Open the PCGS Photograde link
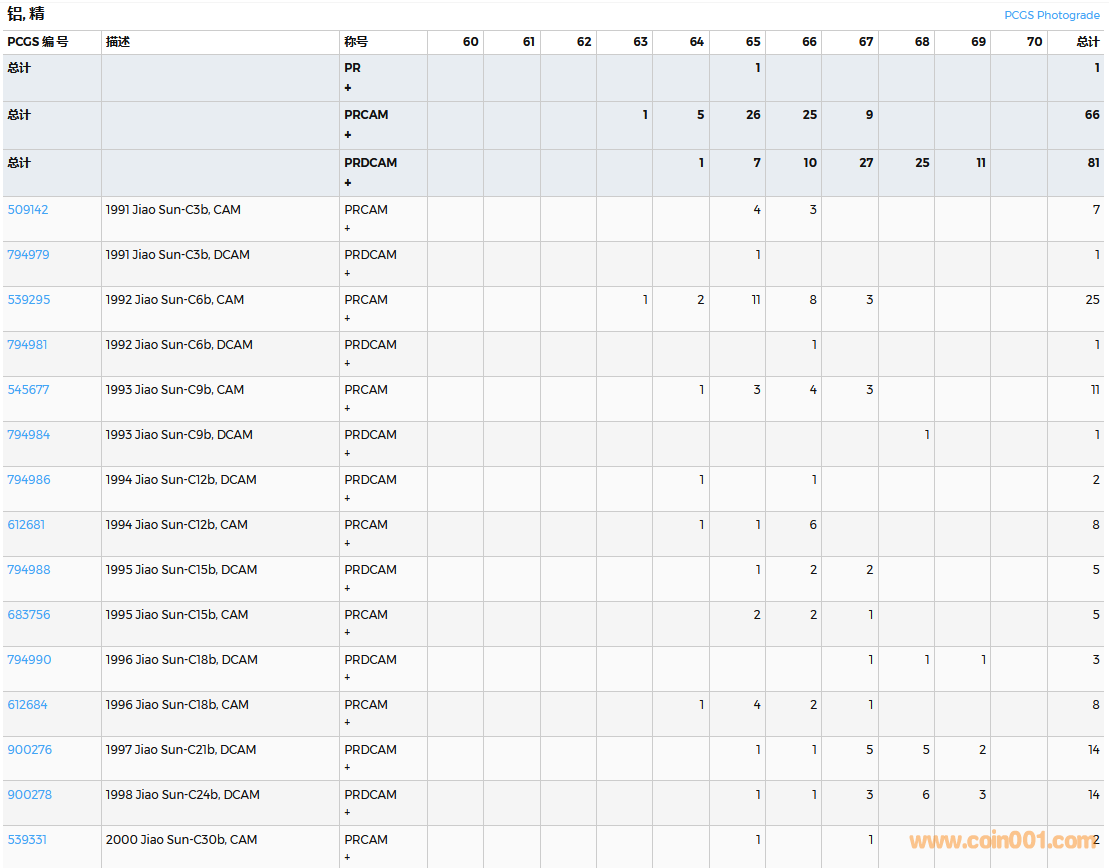 (x=1051, y=15)
